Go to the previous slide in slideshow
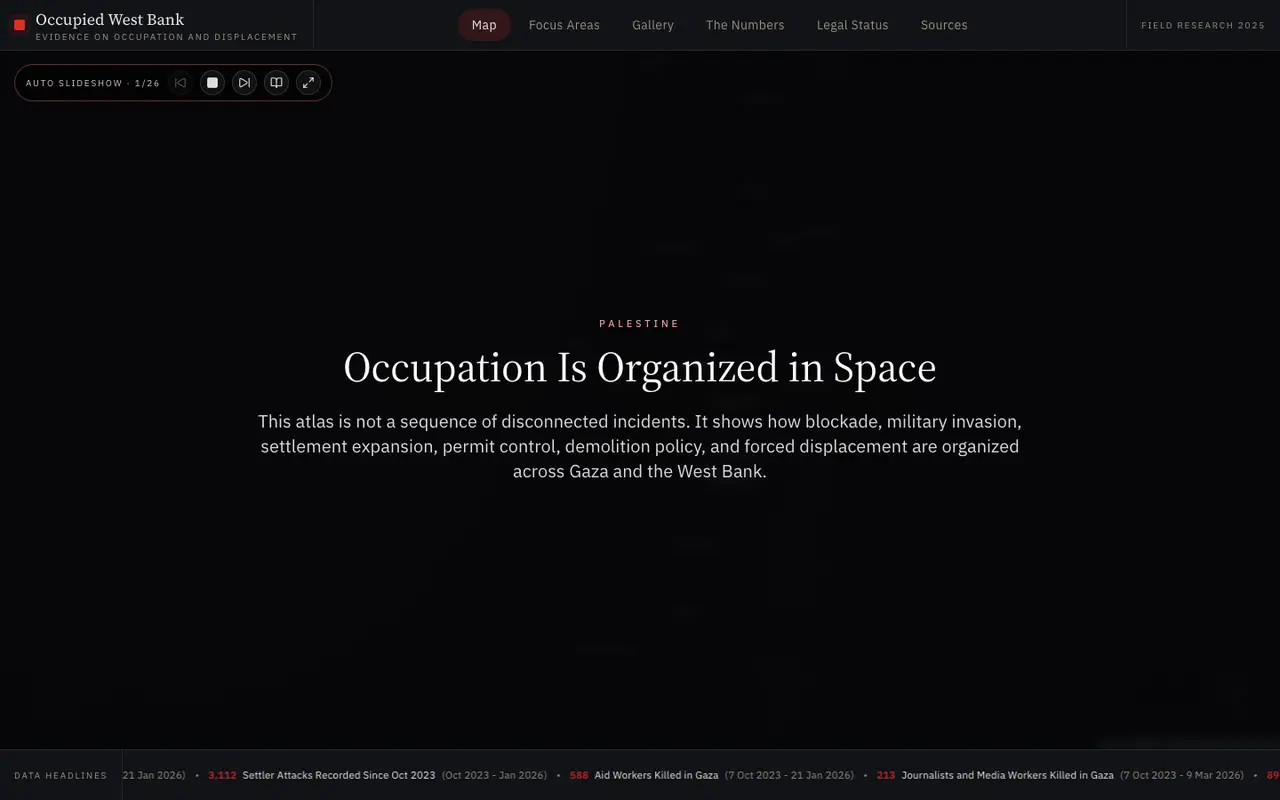 (x=180, y=83)
